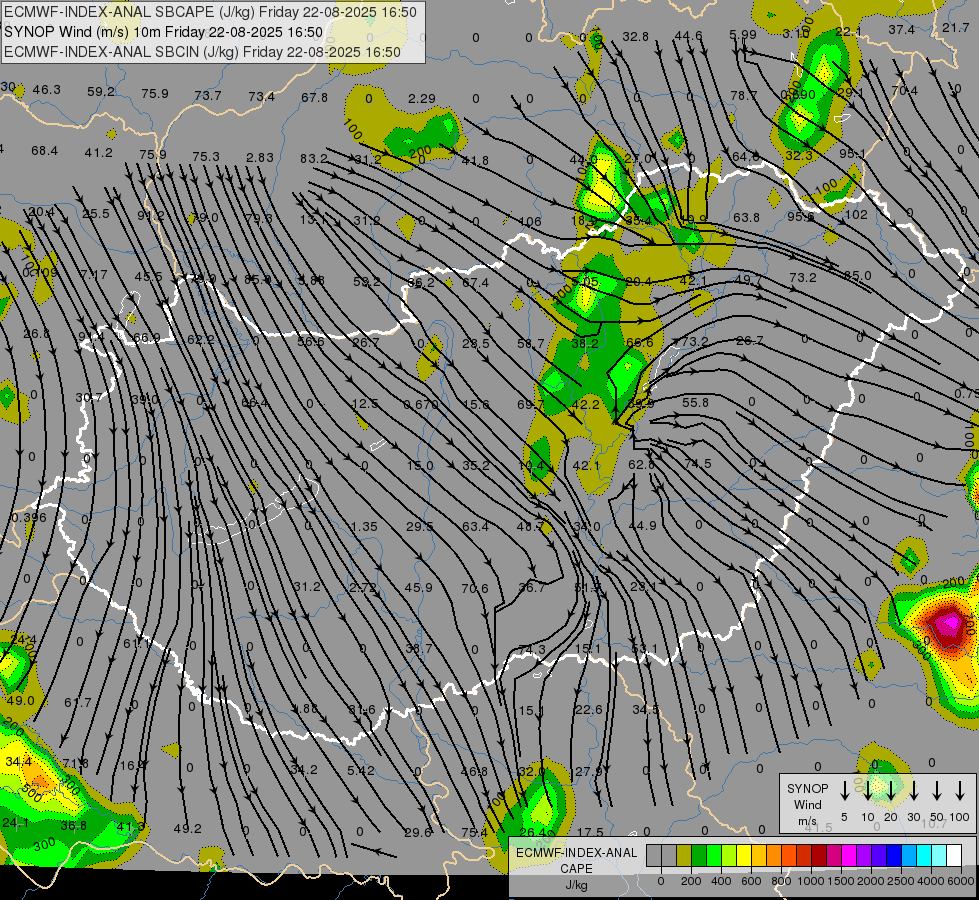
Task: Click the '1.35' value on the map
Action: click(x=364, y=527)
